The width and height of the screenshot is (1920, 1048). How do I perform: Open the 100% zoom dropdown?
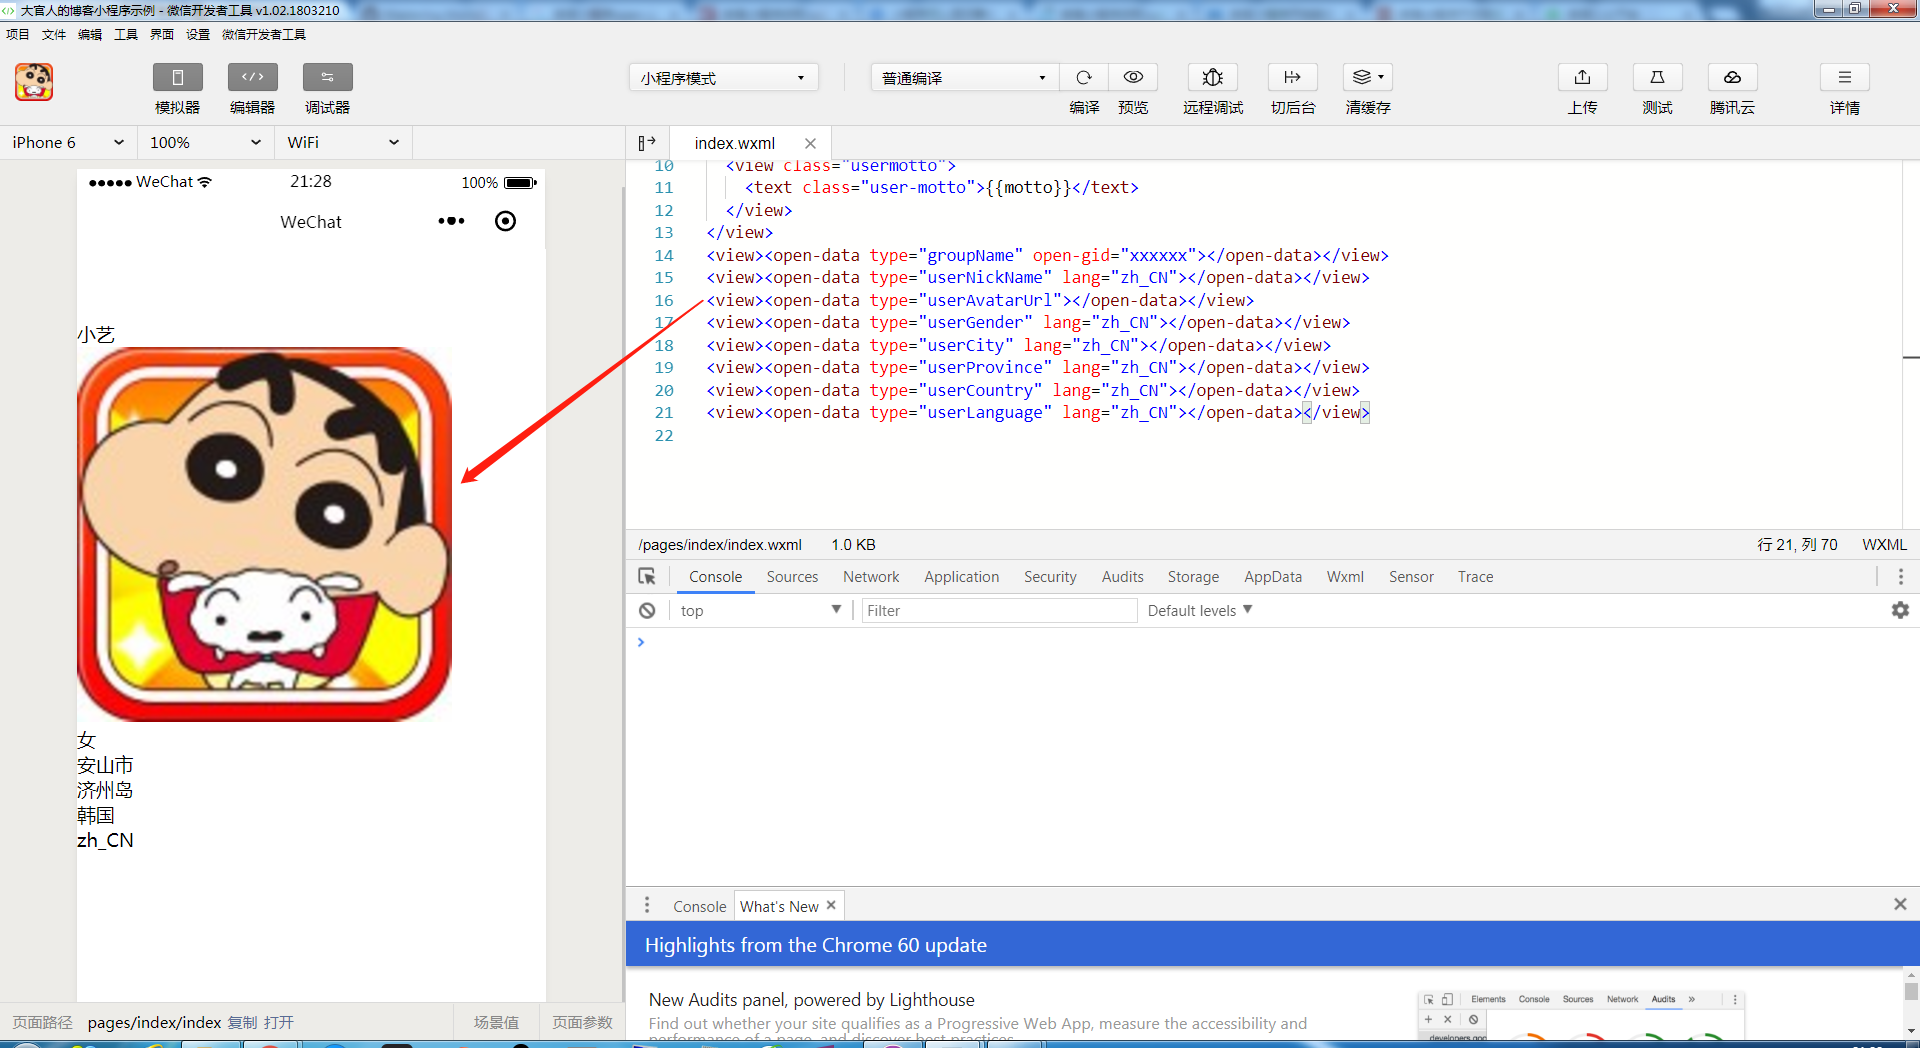click(x=205, y=143)
